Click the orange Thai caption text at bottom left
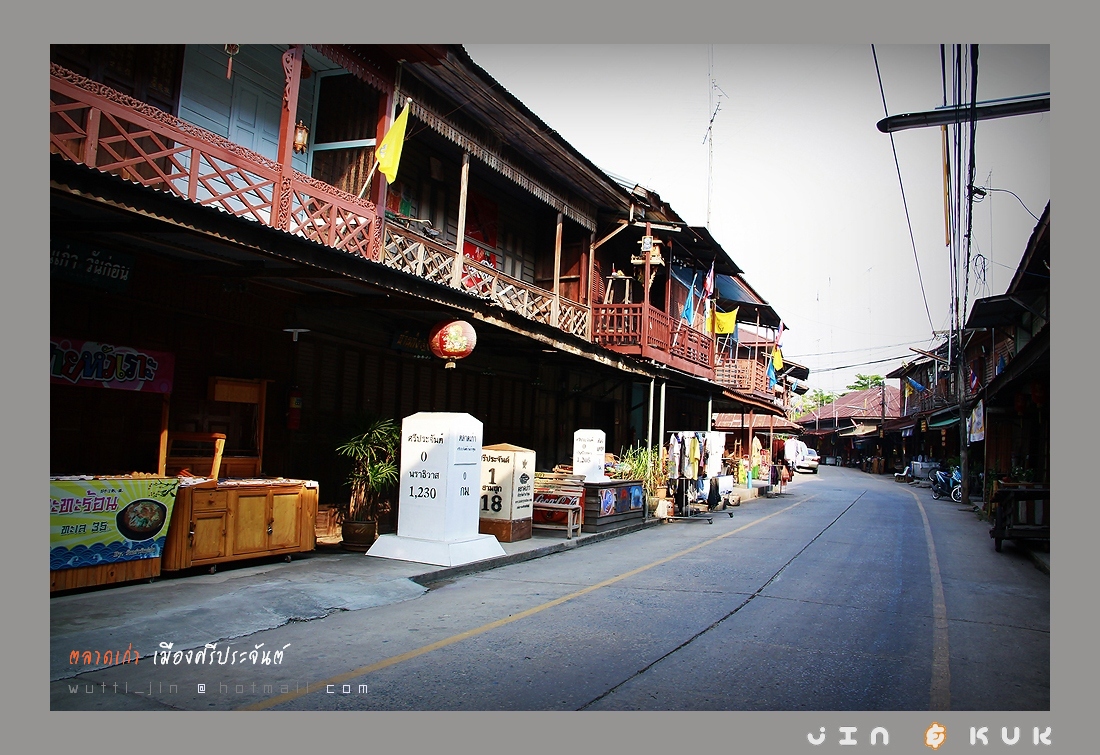 [x=105, y=657]
